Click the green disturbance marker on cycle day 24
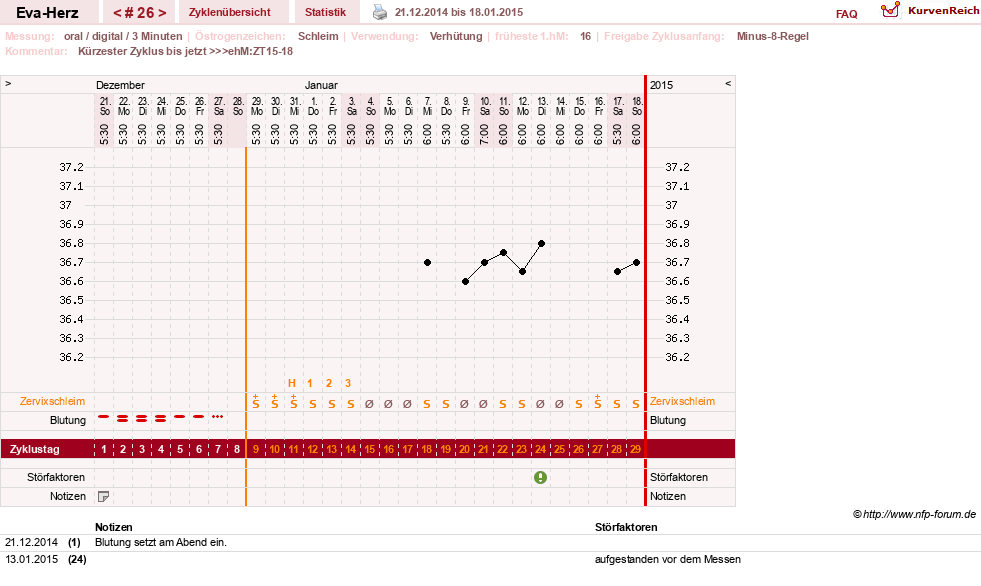 coord(541,477)
